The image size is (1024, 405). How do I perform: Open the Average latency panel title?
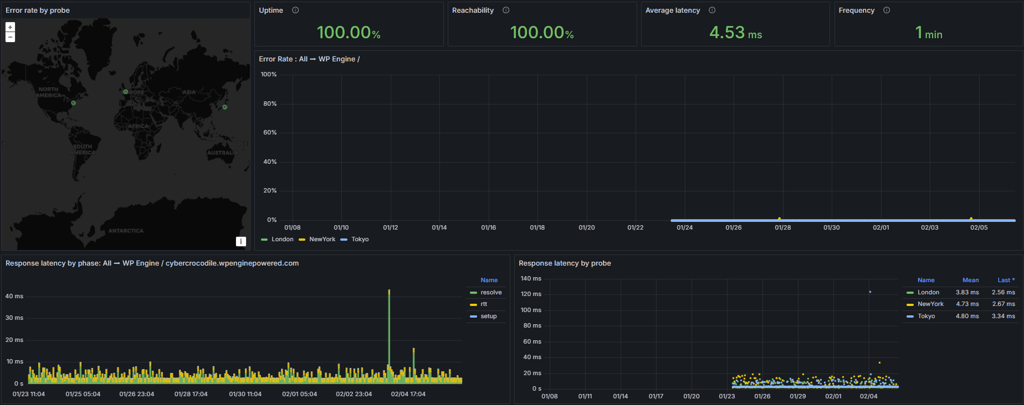click(673, 10)
